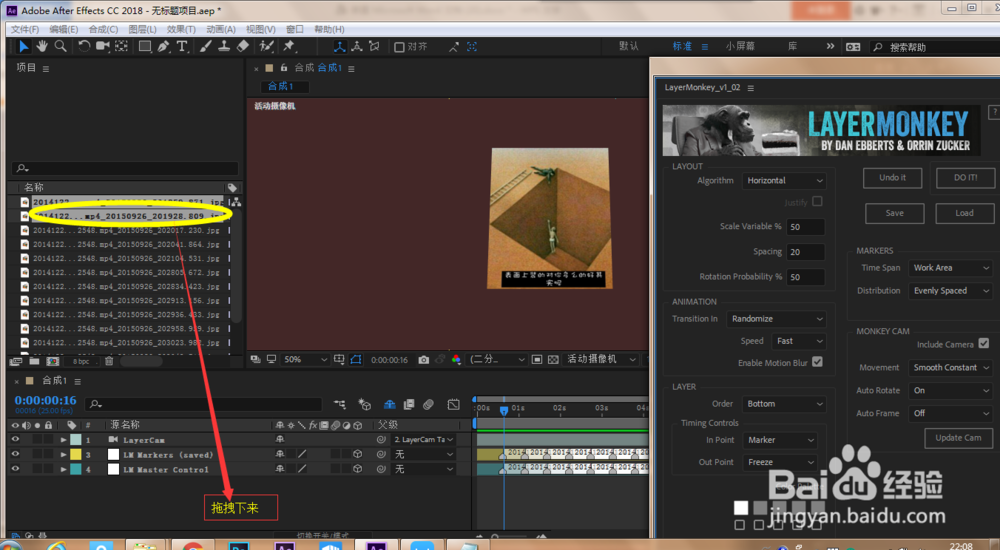Click the snapshot camera icon in viewer
The width and height of the screenshot is (1000, 550).
pyautogui.click(x=423, y=360)
